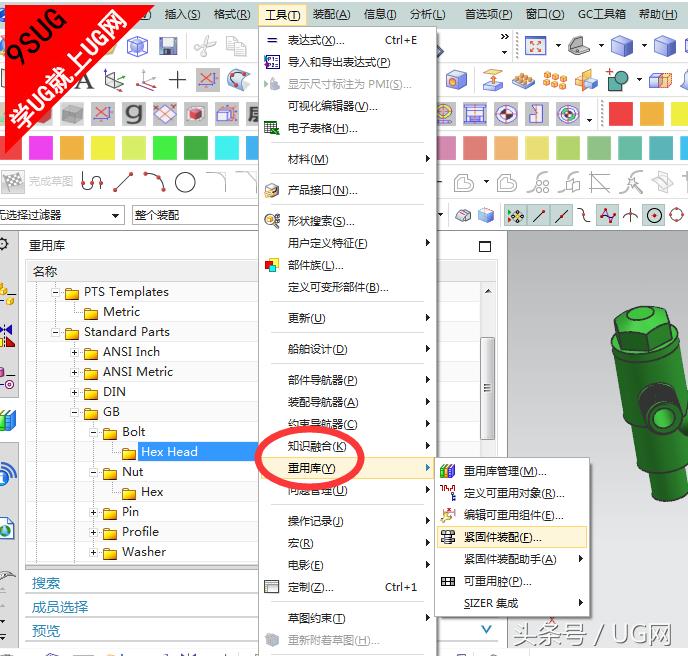Viewport: 688px width, 656px height.
Task: Open the Assemblies (装配) menu
Action: pyautogui.click(x=331, y=14)
